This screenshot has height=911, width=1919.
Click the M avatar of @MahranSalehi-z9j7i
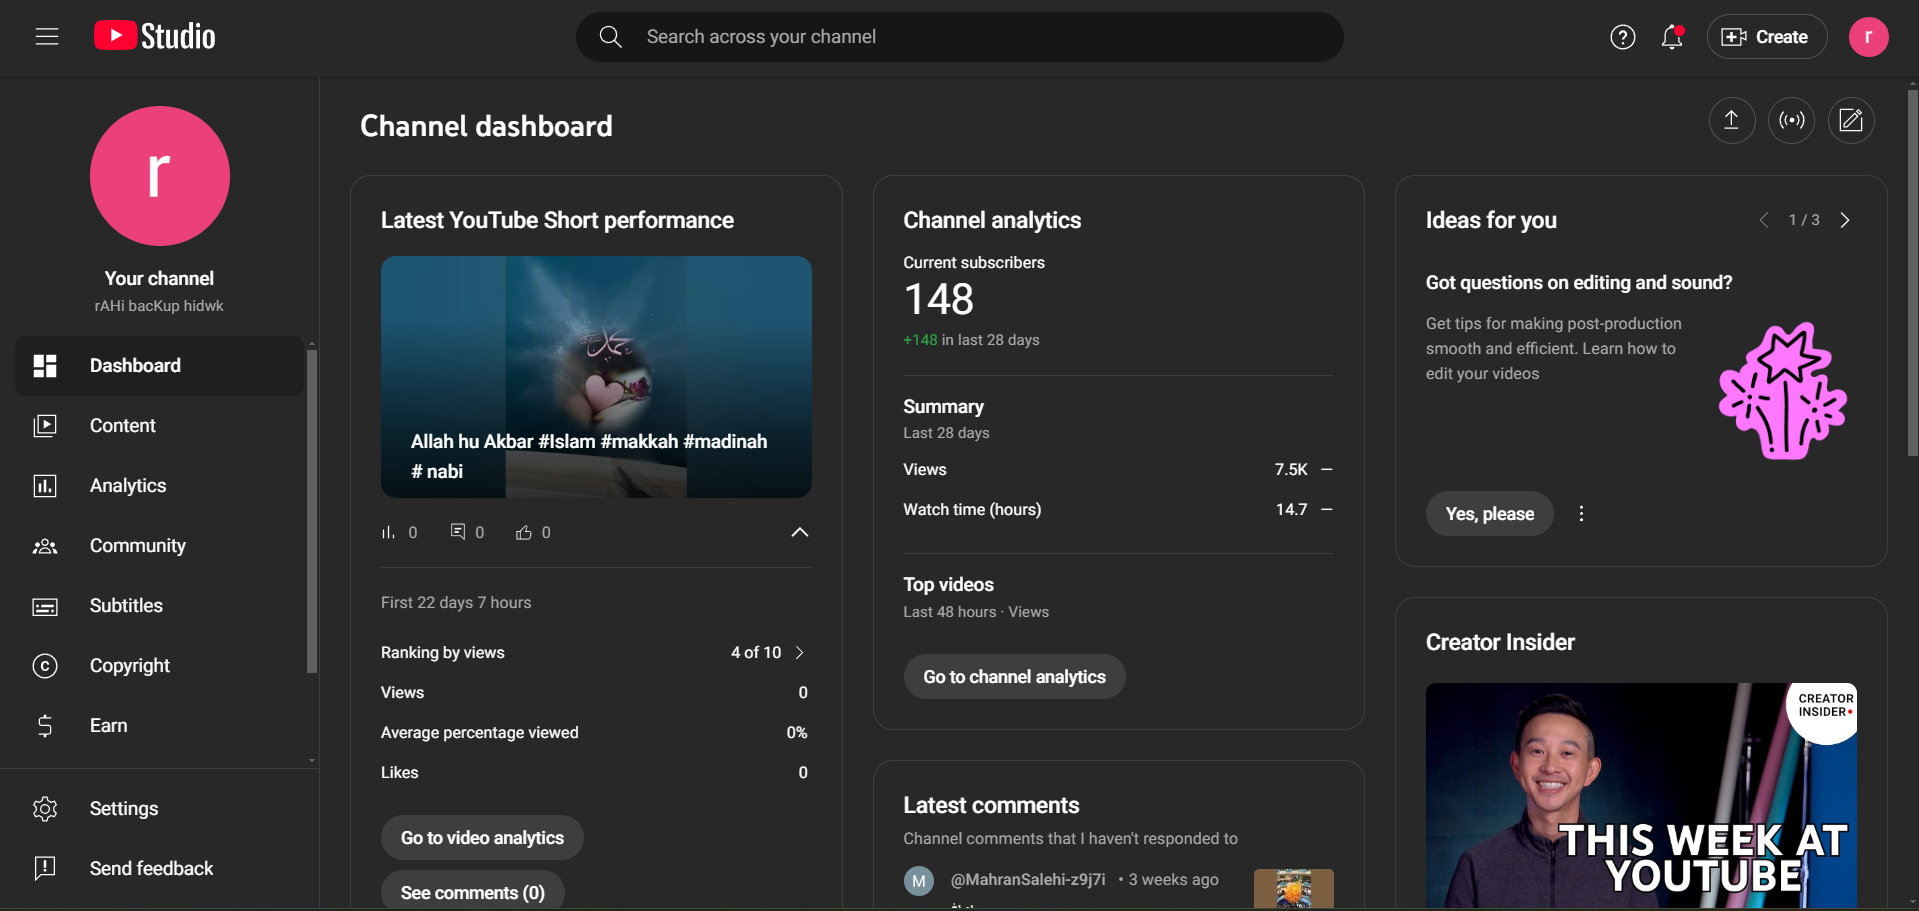[919, 881]
